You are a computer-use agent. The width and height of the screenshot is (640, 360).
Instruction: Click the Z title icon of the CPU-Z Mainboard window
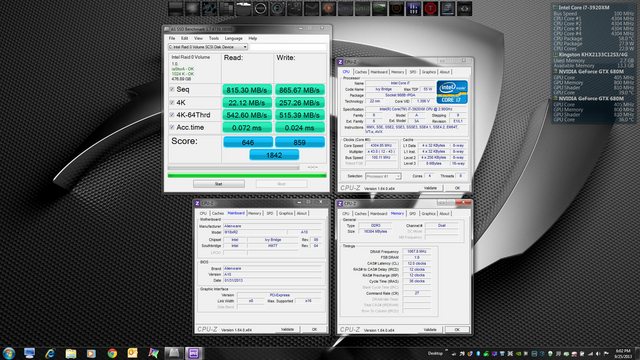197,203
